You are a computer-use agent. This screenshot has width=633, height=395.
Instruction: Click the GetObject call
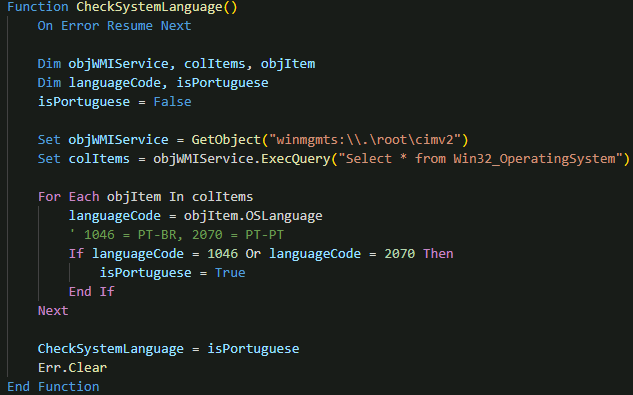tap(226, 140)
